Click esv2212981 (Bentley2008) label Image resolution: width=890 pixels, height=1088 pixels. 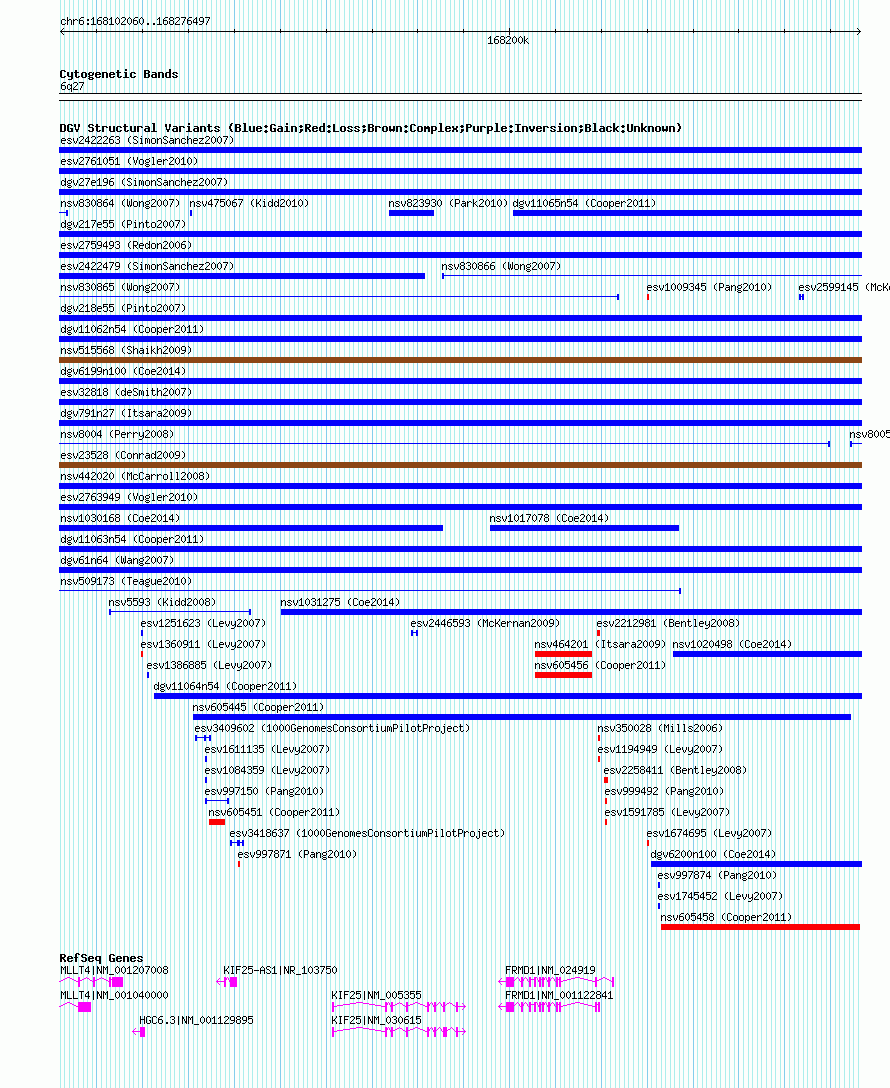tap(668, 623)
